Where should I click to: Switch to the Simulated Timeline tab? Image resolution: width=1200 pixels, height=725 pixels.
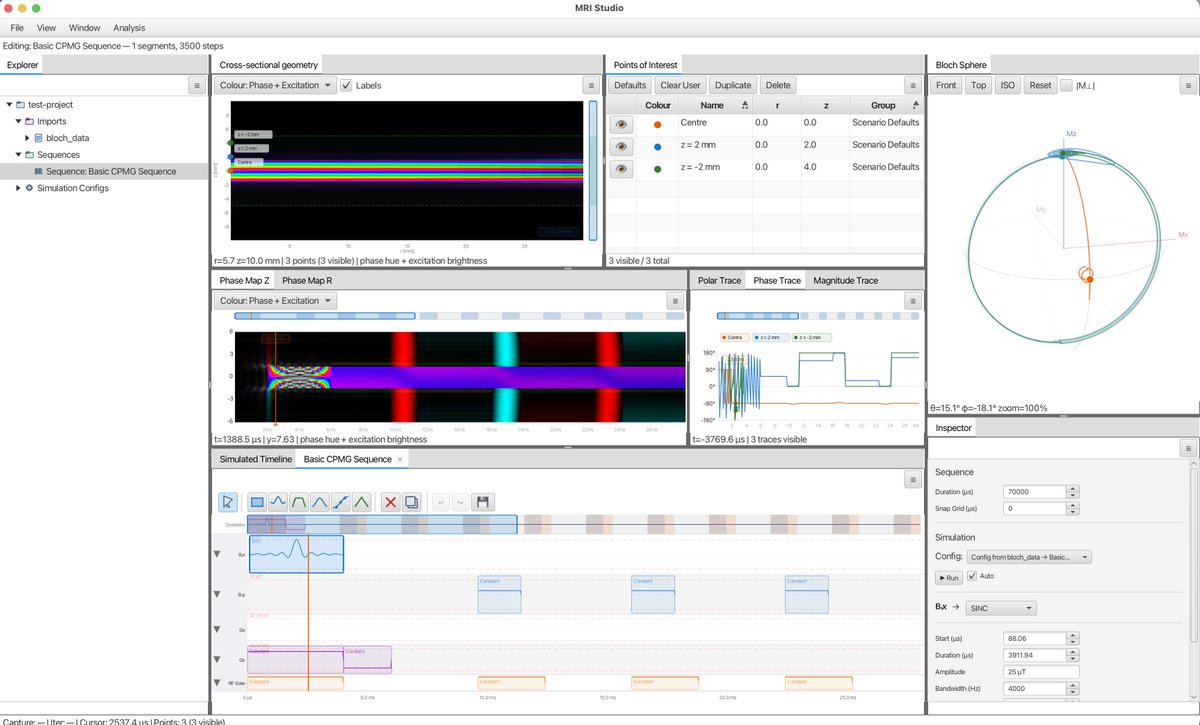coord(256,459)
